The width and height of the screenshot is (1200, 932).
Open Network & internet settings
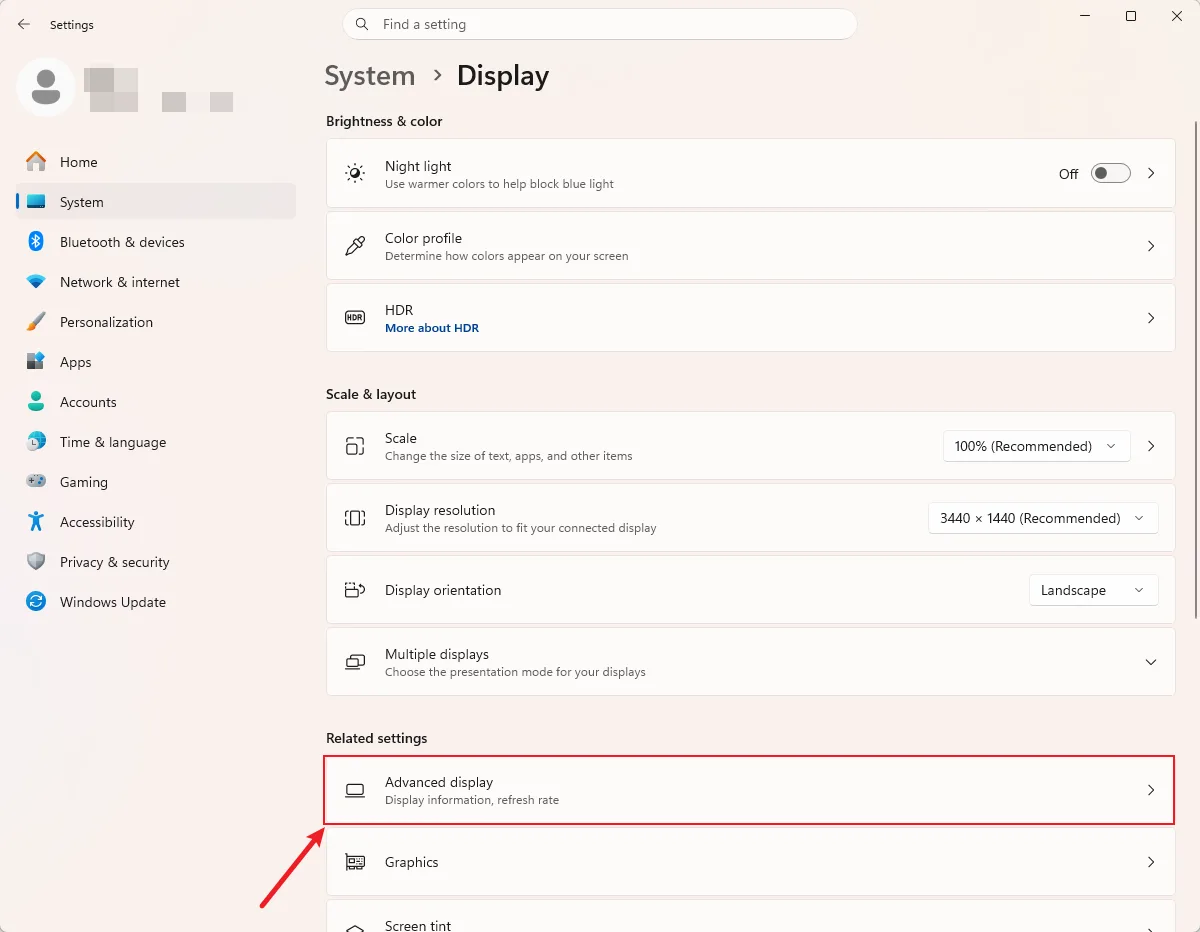(156, 282)
